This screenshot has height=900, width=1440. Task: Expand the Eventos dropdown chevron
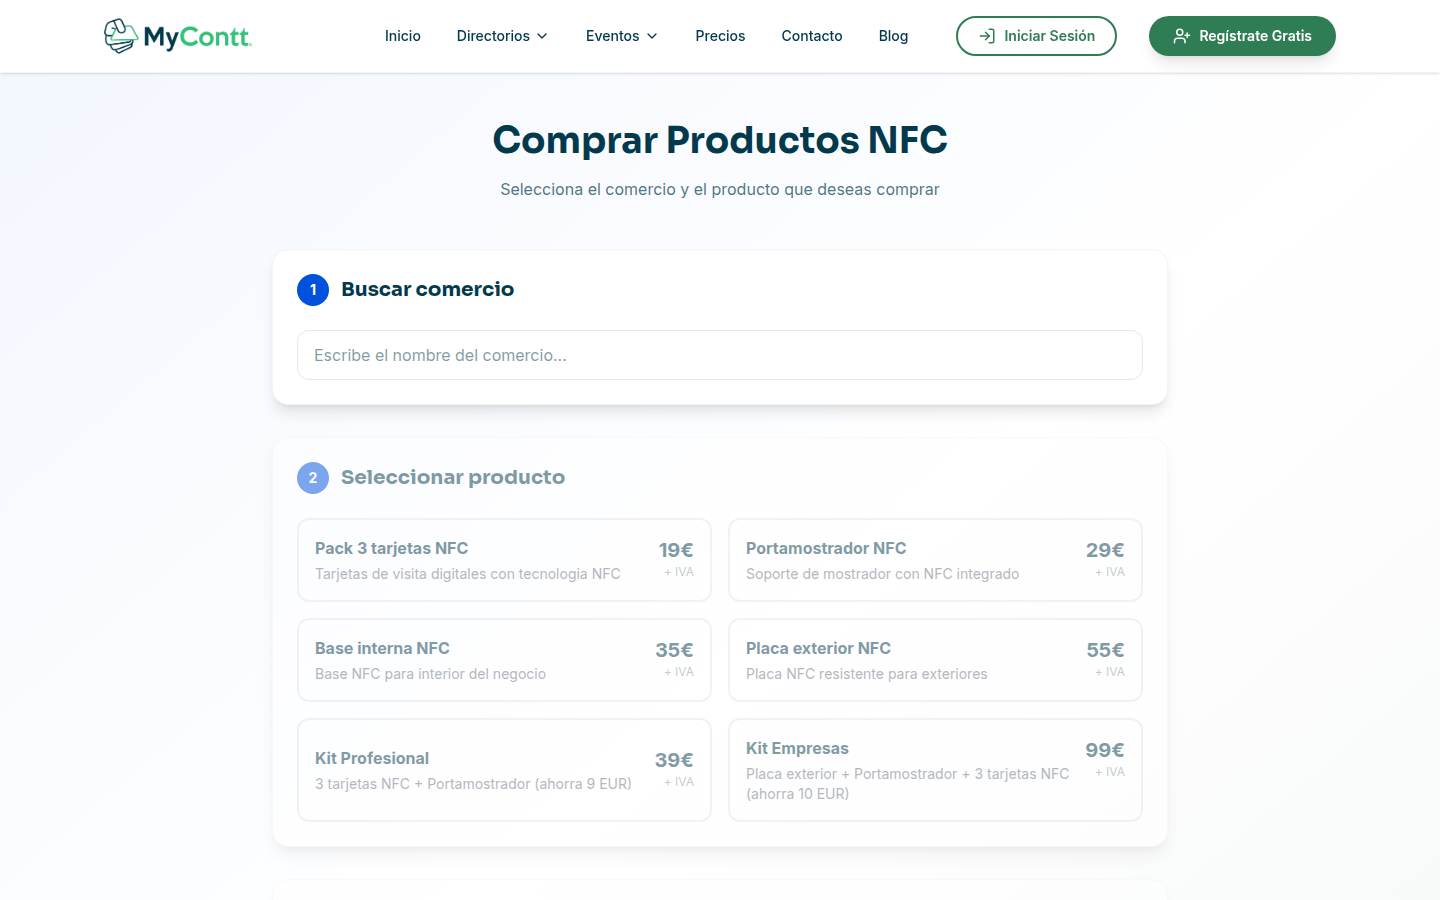pos(652,36)
